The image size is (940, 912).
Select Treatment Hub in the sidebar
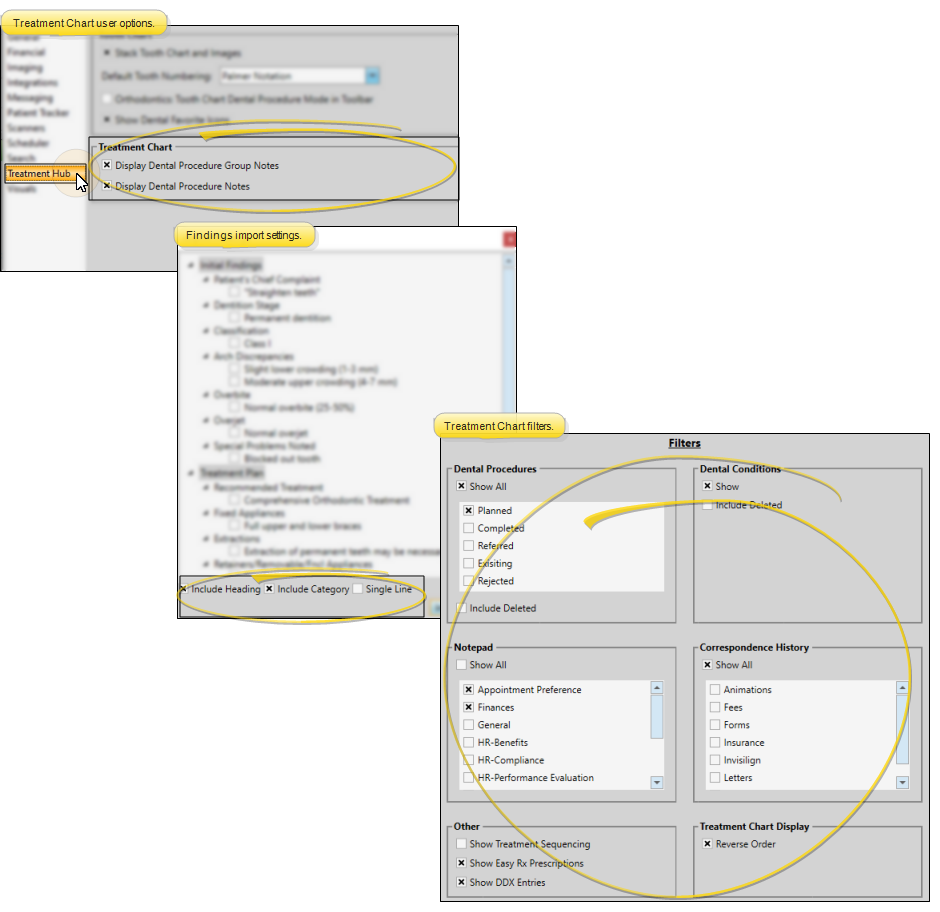tap(39, 174)
